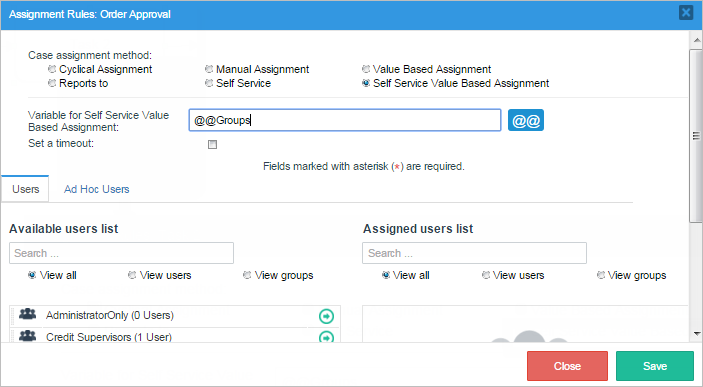The image size is (703, 387).
Task: Click the scrollbar down arrow
Action: 696,333
